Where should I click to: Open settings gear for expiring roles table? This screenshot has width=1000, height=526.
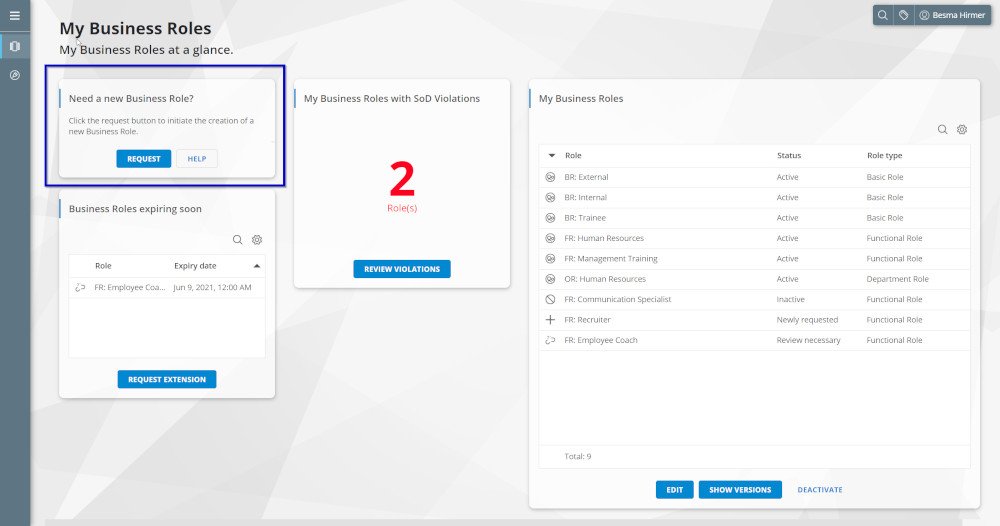coord(257,240)
